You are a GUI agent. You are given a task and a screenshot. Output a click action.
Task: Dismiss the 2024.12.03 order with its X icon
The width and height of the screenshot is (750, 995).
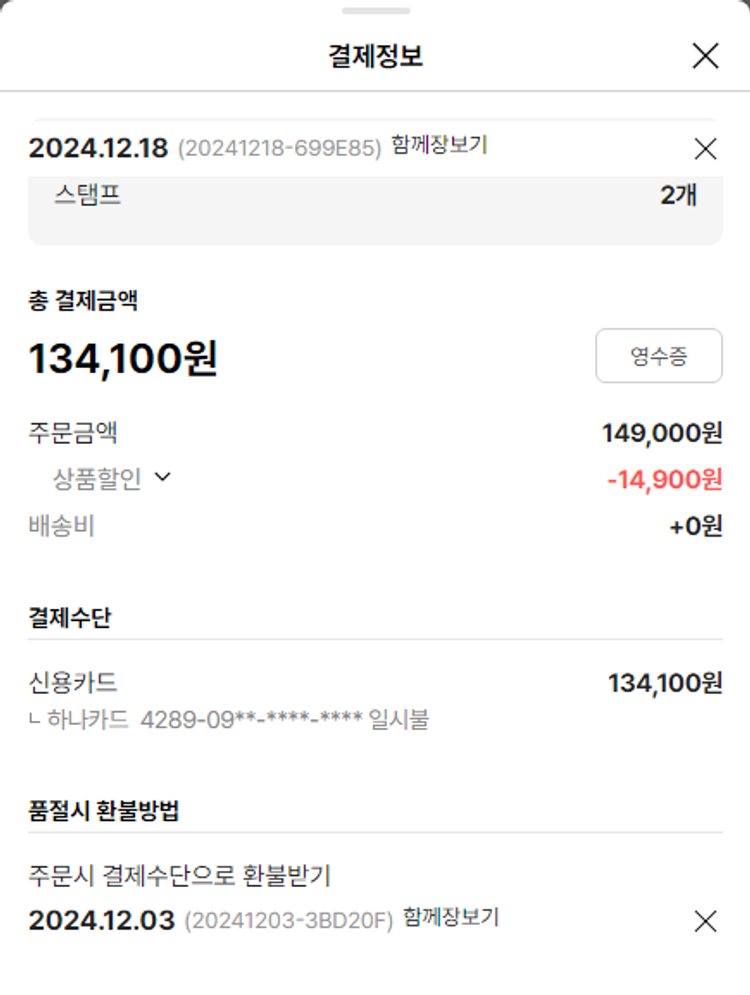(705, 921)
